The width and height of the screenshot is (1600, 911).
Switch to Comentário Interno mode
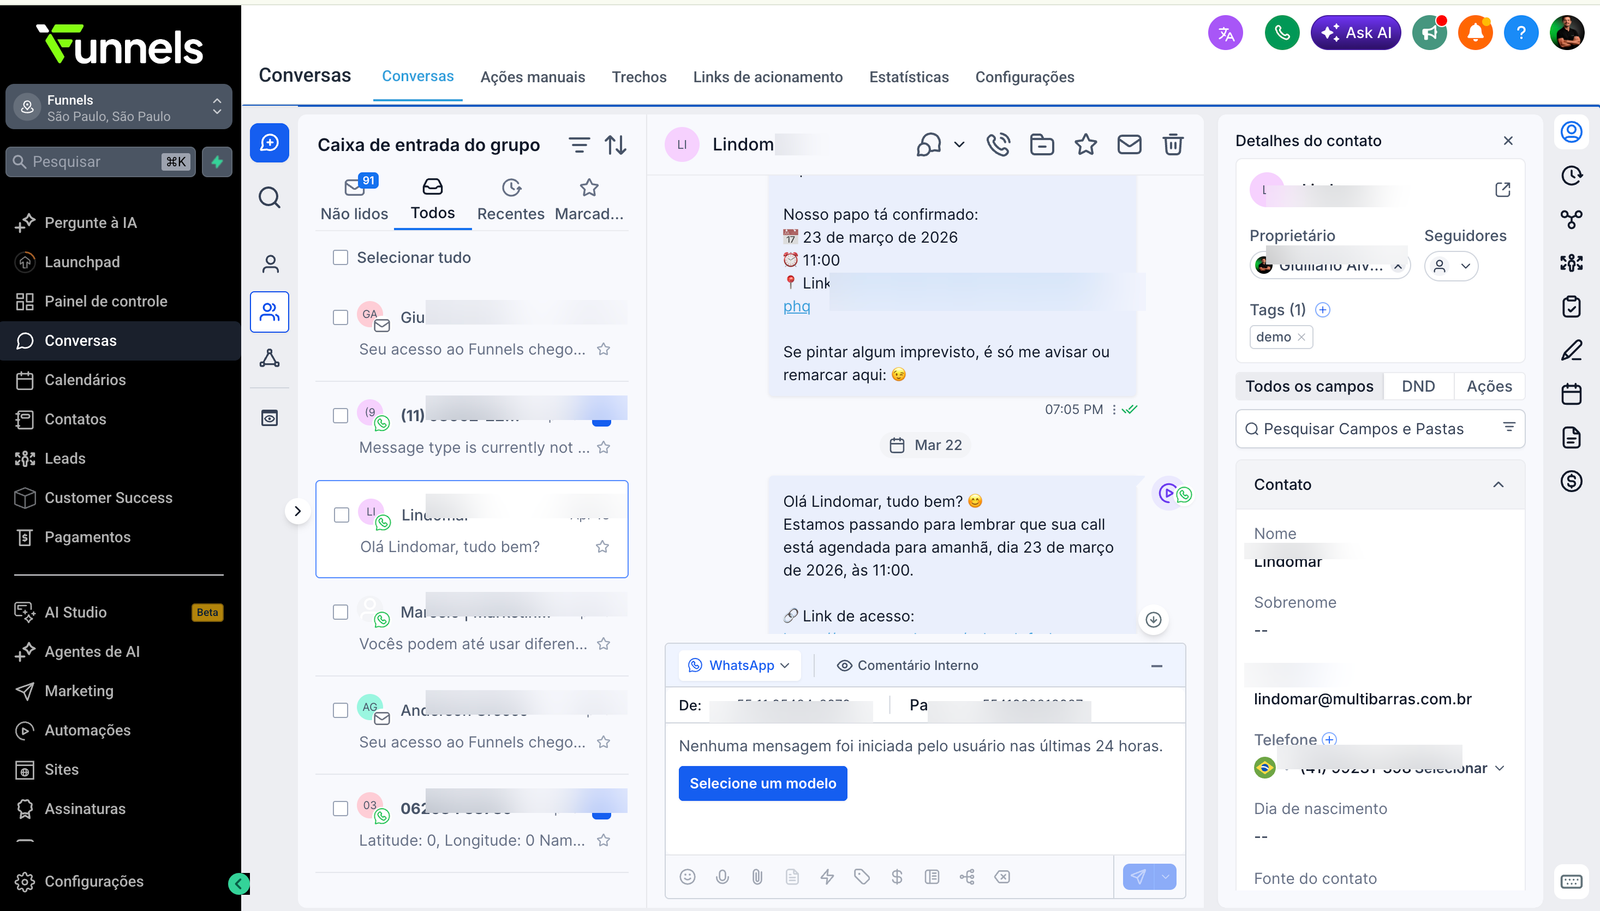coord(907,665)
